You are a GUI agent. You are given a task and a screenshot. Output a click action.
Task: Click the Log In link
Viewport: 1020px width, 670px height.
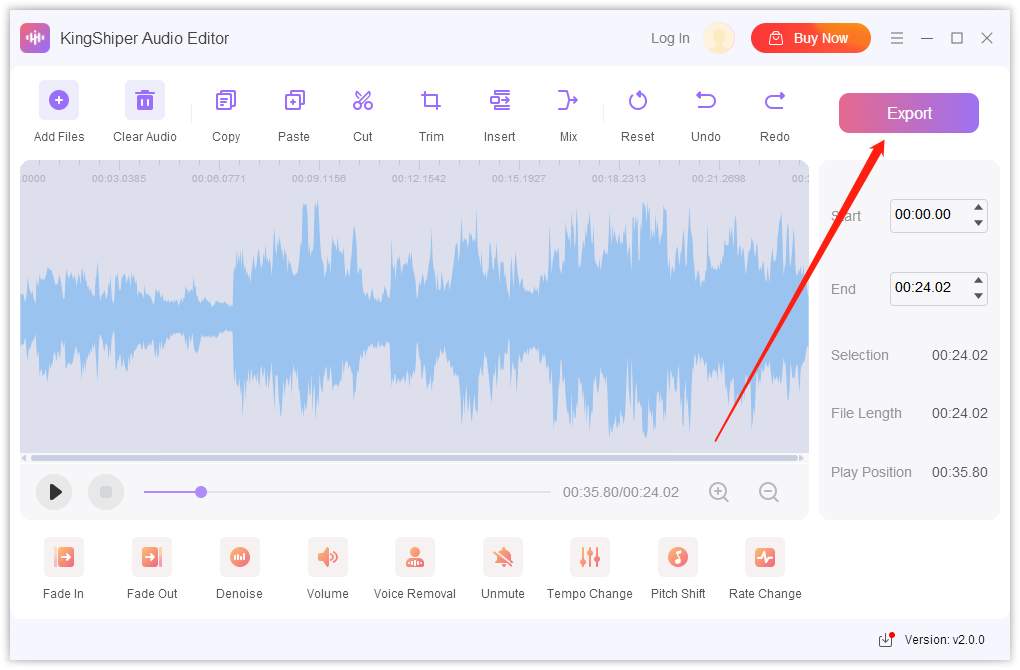(x=670, y=38)
